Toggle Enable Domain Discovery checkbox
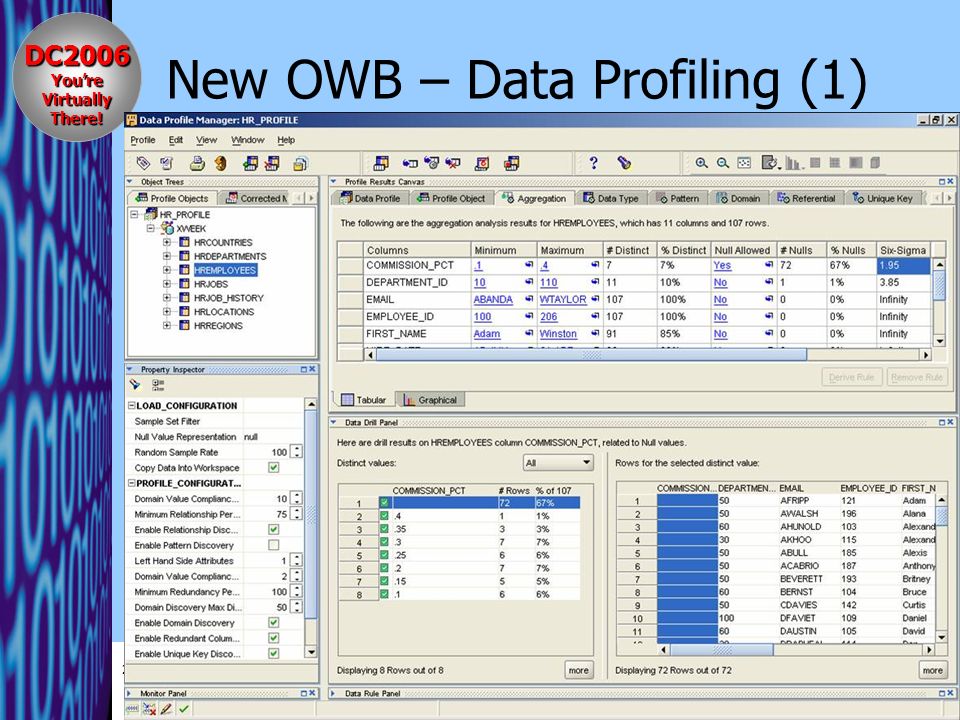Viewport: 960px width, 720px height. click(x=274, y=623)
